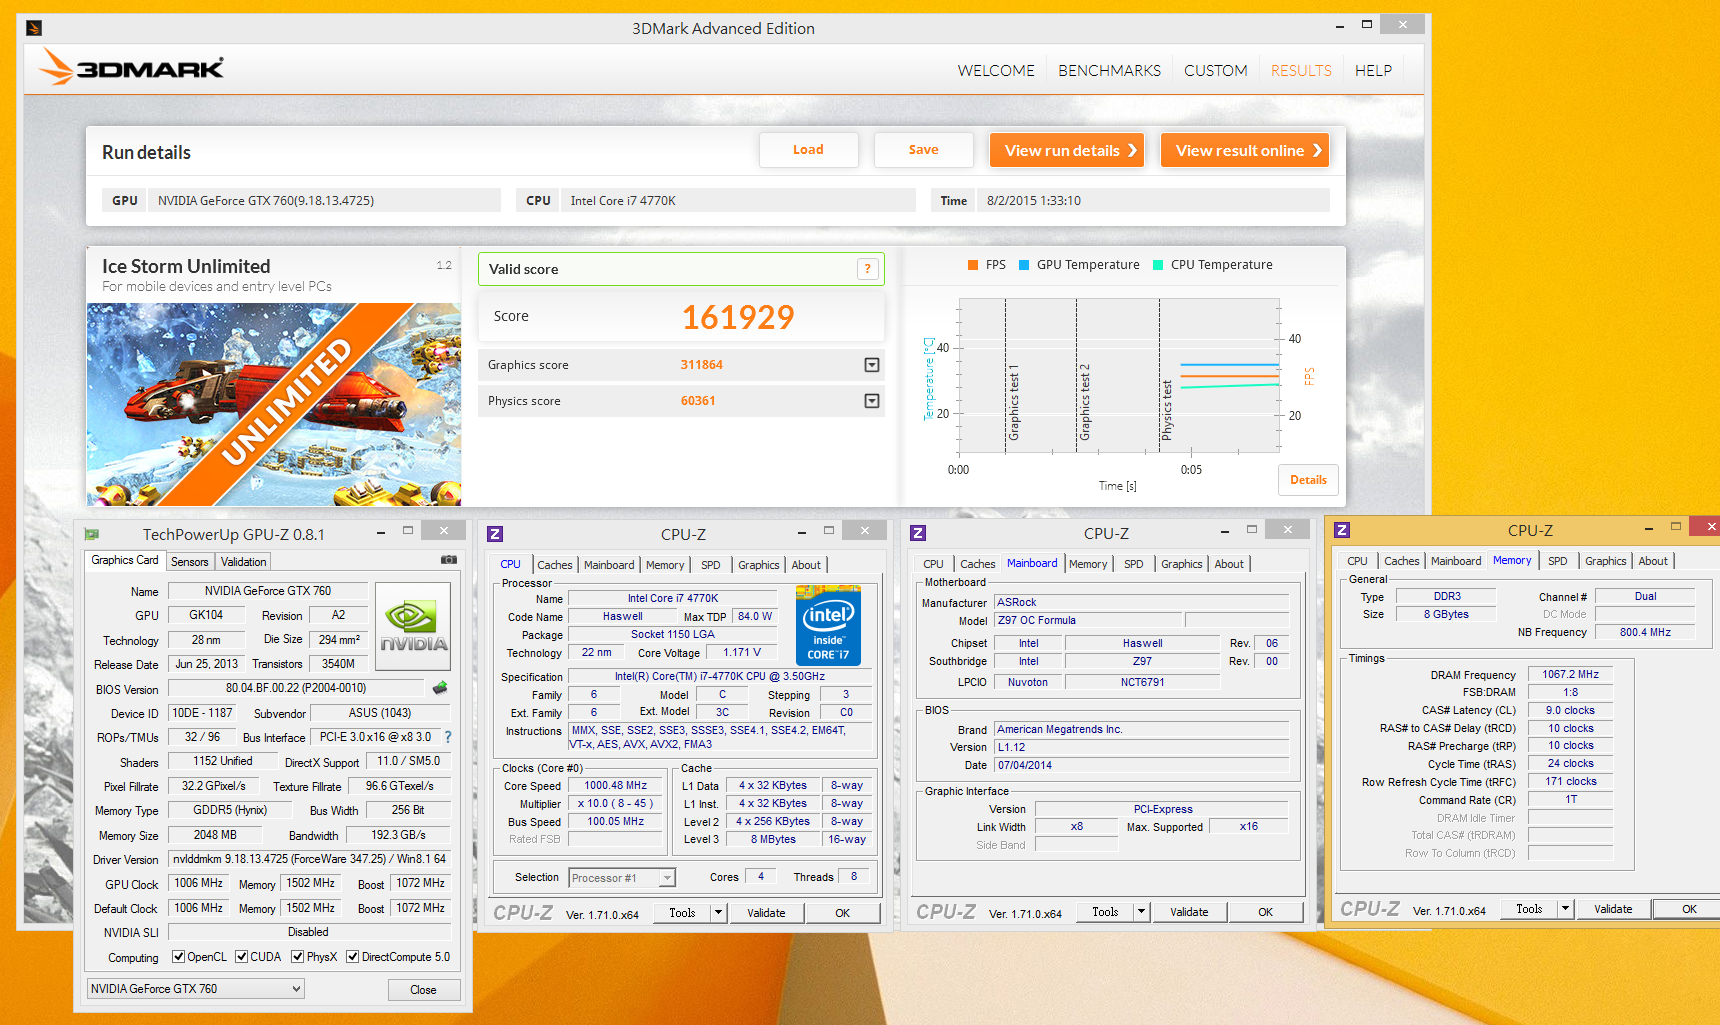
Task: Toggle DirectCompute 5.0 checkbox in GPU-Z
Action: click(352, 957)
